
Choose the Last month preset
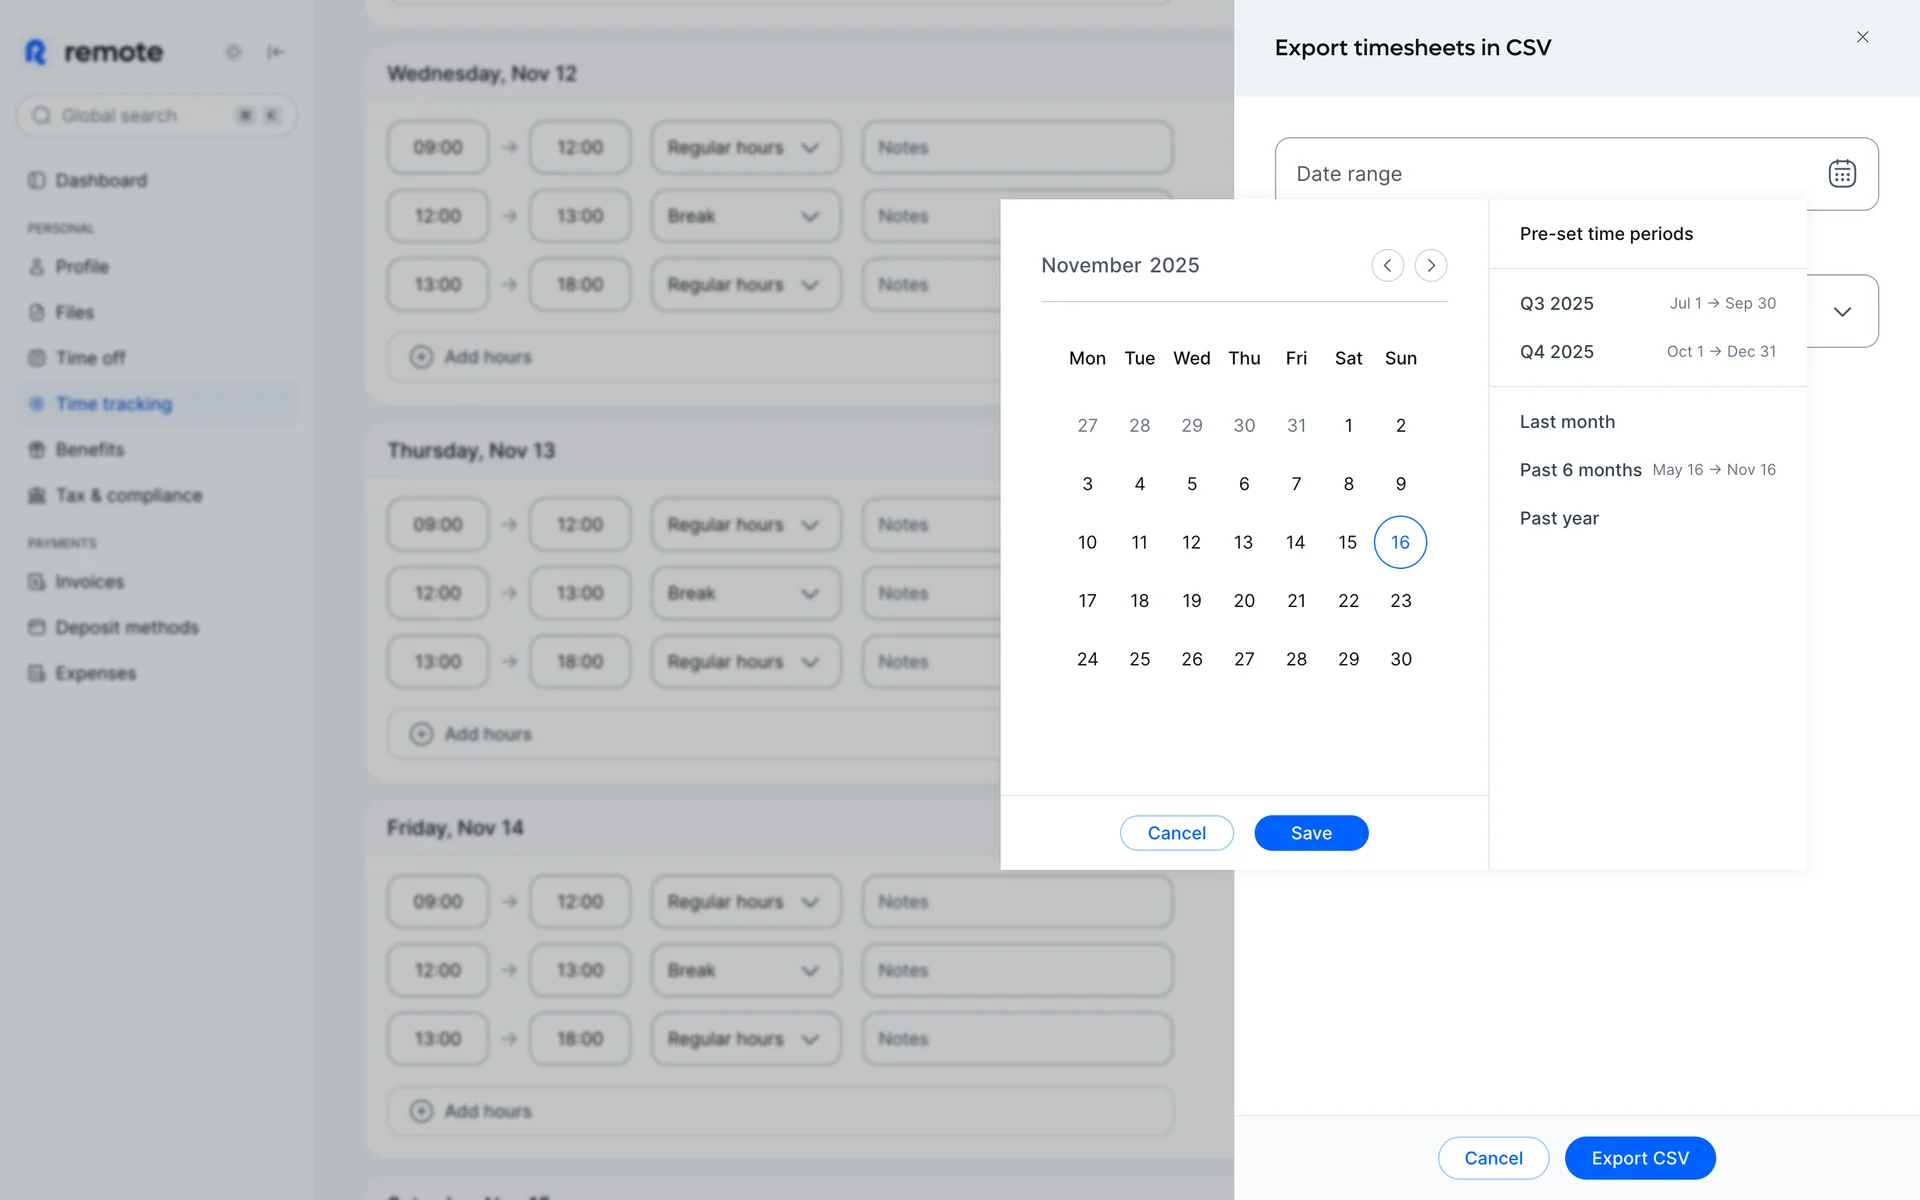1567,421
